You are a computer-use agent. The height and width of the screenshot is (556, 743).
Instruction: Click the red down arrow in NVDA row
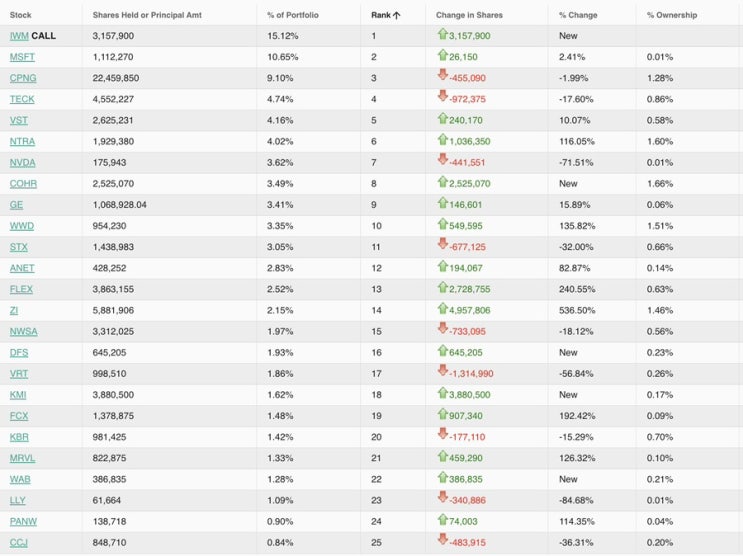pos(442,161)
